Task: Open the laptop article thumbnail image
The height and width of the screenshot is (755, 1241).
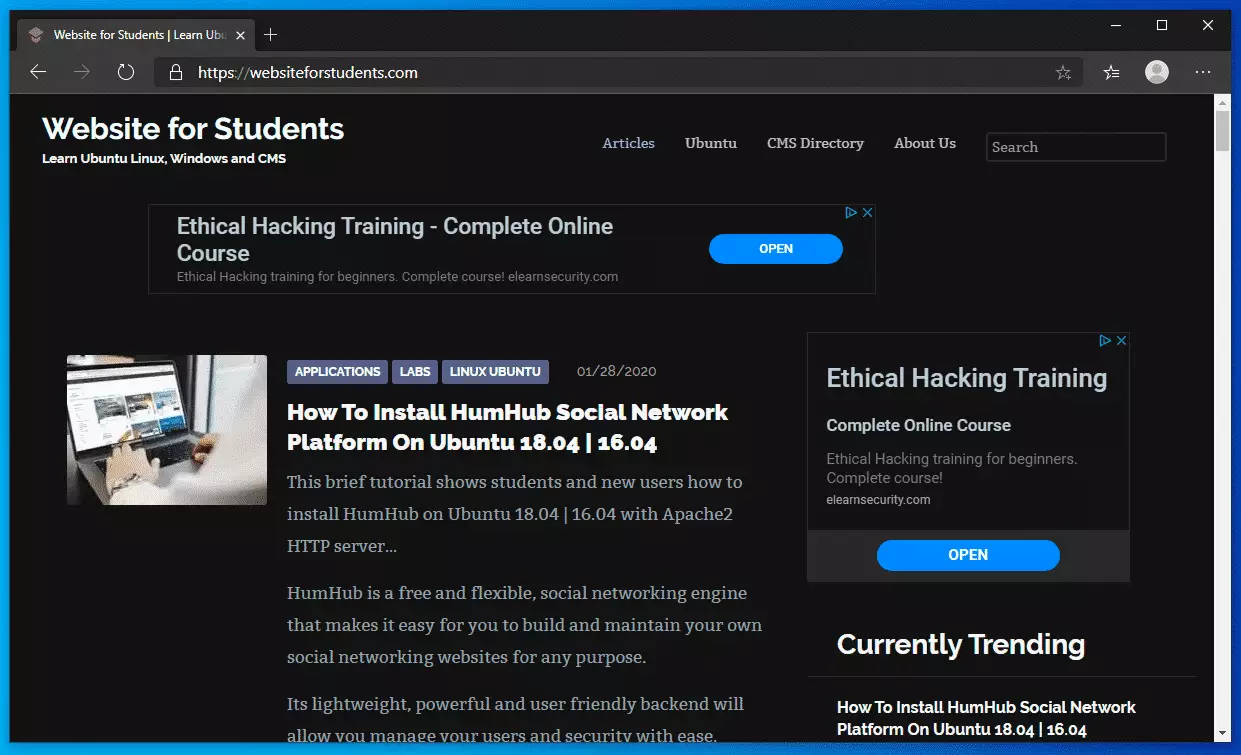Action: click(167, 430)
